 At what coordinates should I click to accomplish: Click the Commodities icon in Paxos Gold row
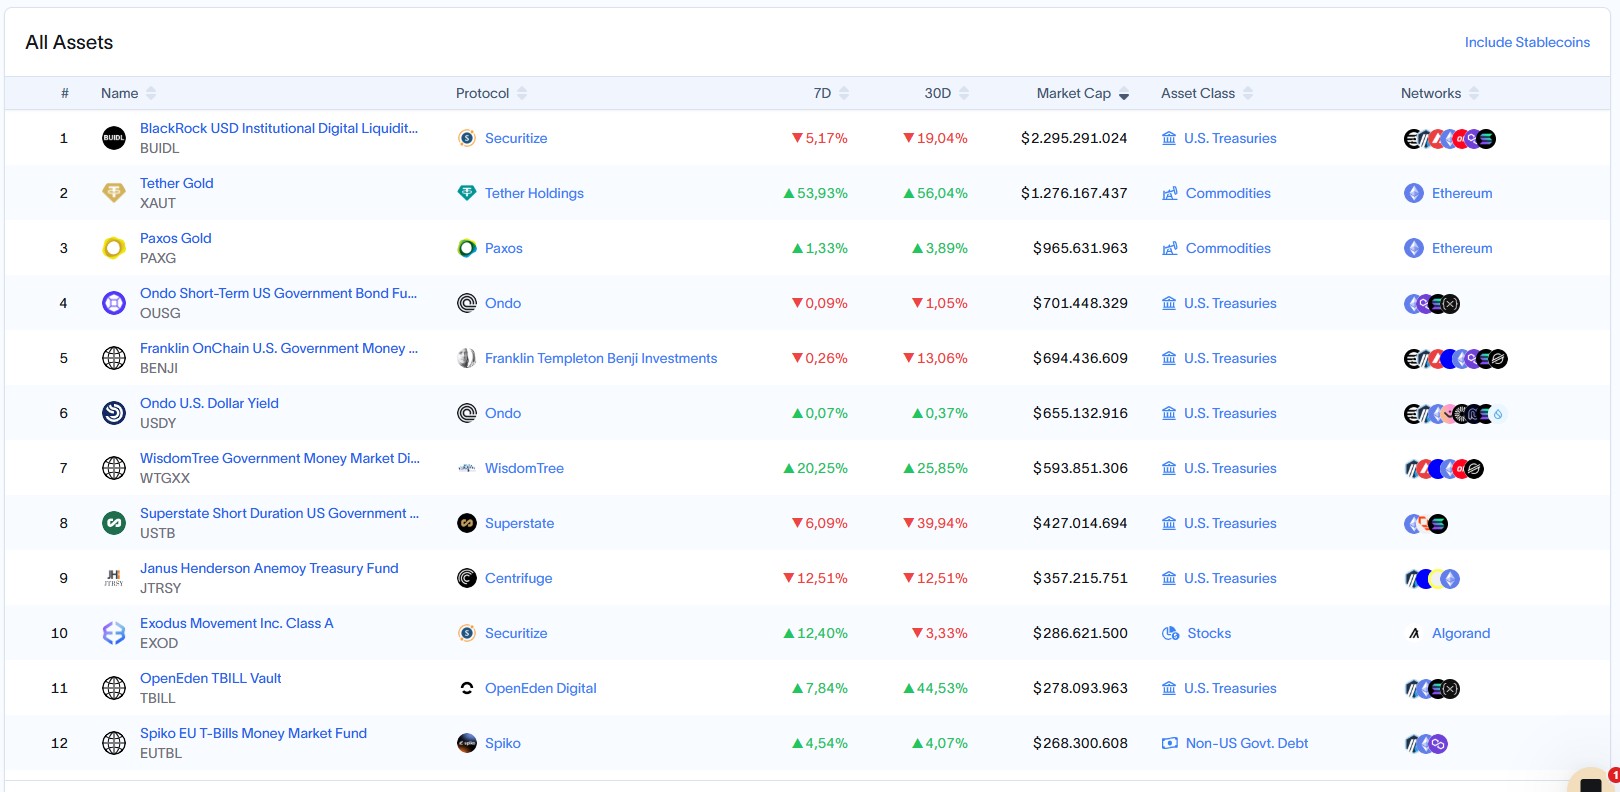click(x=1170, y=248)
